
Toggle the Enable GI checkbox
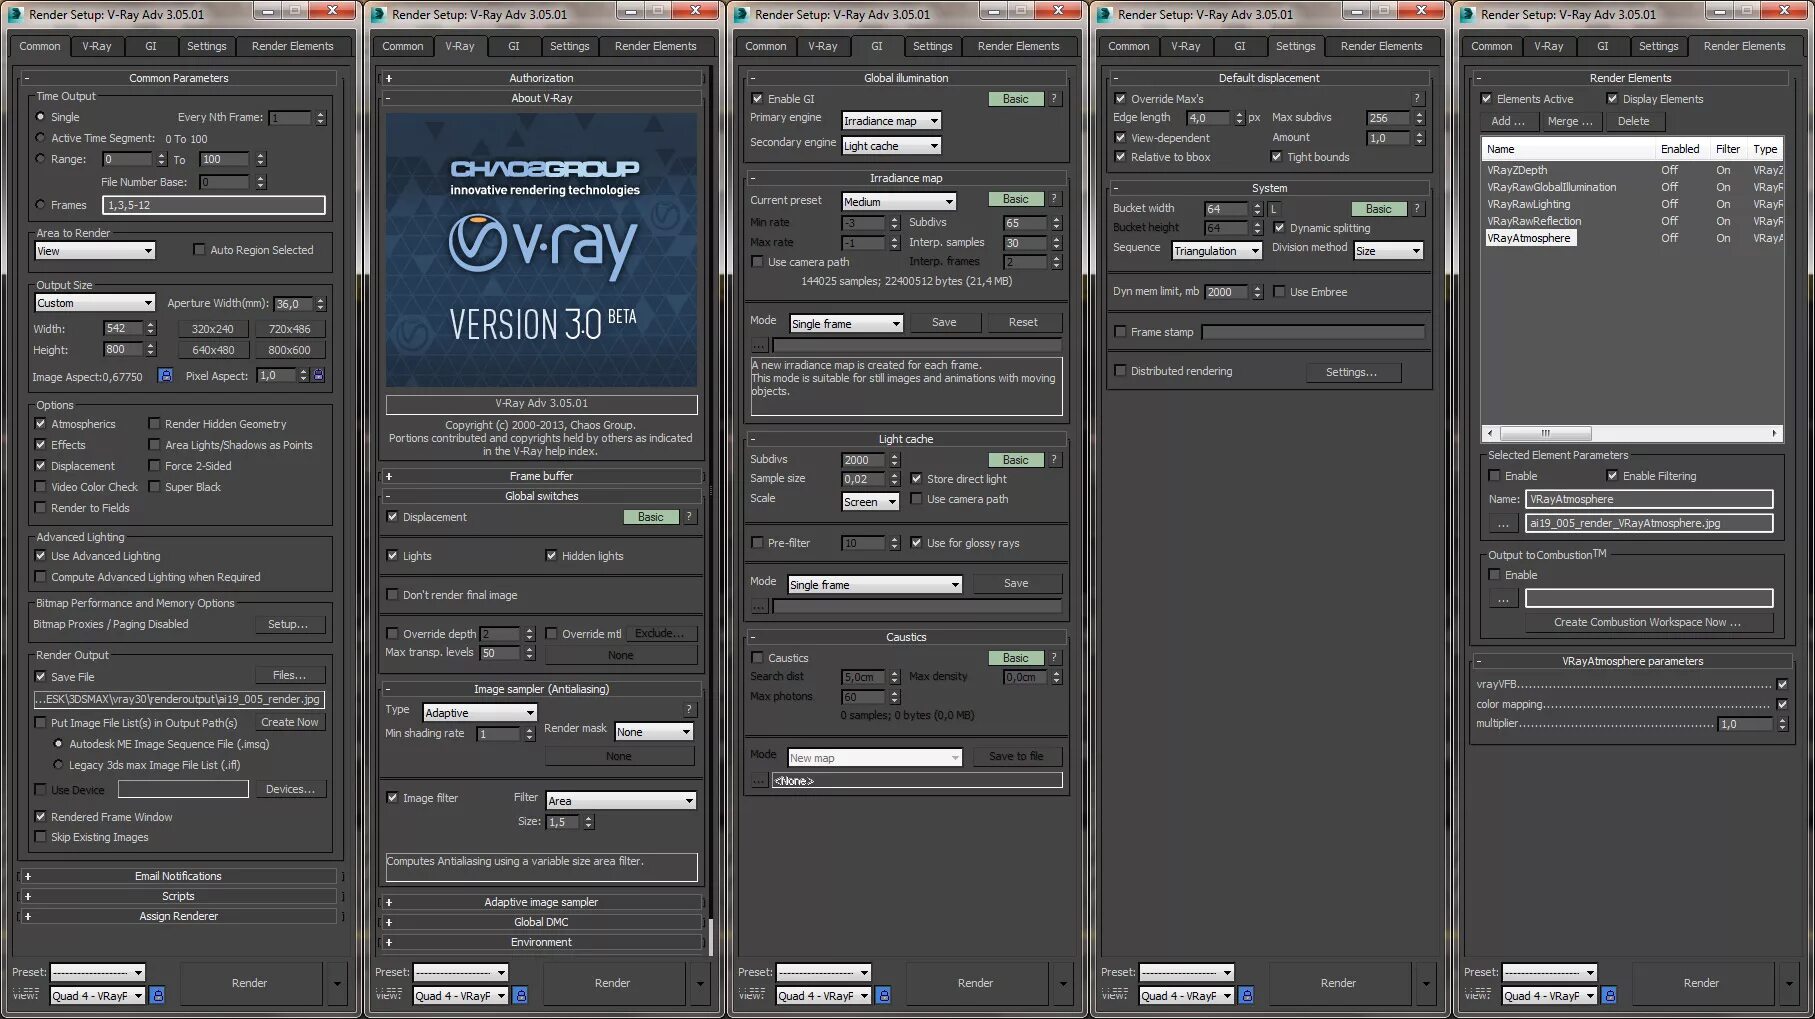tap(757, 99)
